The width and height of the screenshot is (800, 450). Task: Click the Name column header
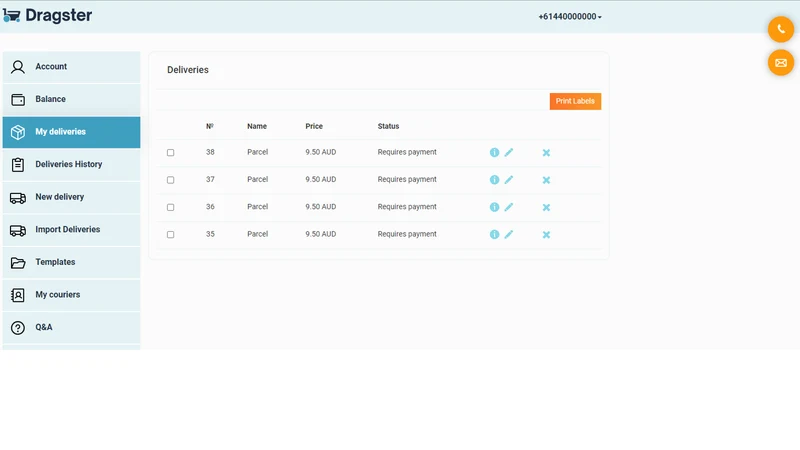tap(257, 126)
